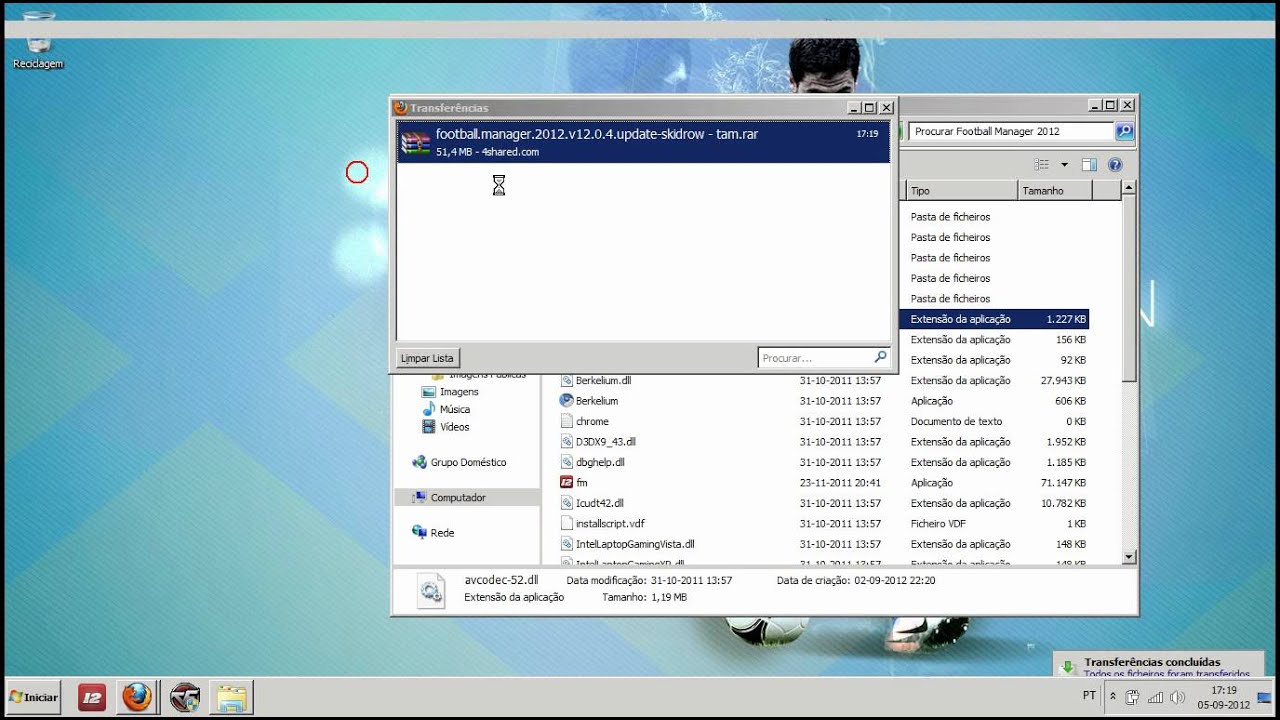The height and width of the screenshot is (720, 1280).
Task: Select the Vídeos library in navigation pane
Action: [x=446, y=427]
